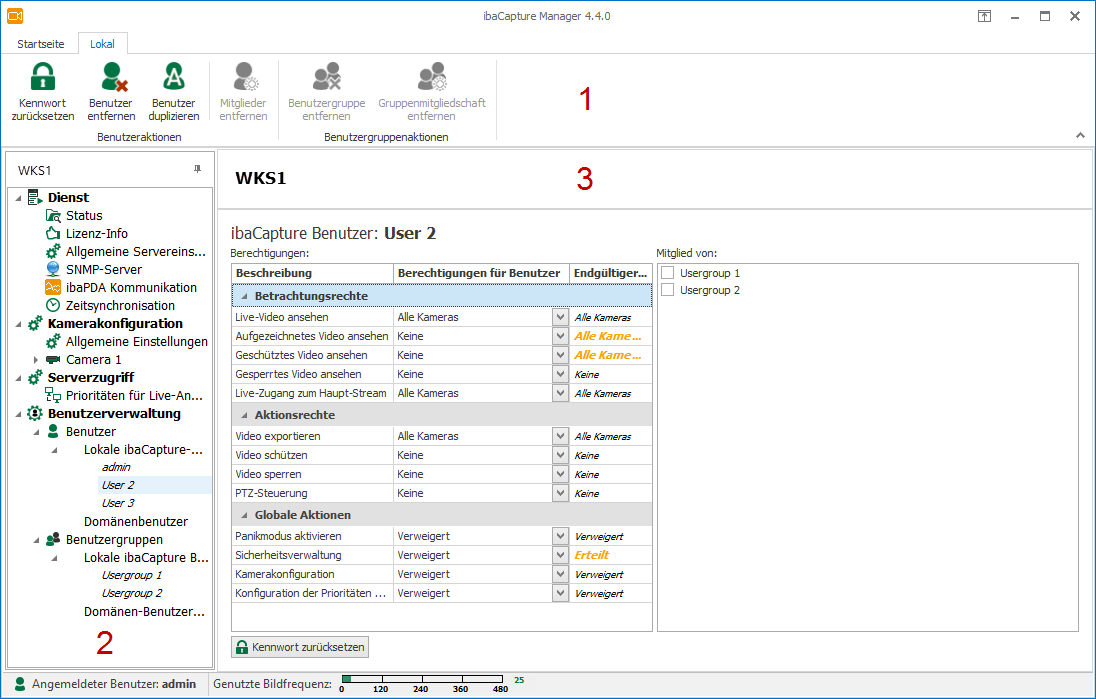Open Panikmodus aktivieren permission dropdown

click(x=560, y=537)
